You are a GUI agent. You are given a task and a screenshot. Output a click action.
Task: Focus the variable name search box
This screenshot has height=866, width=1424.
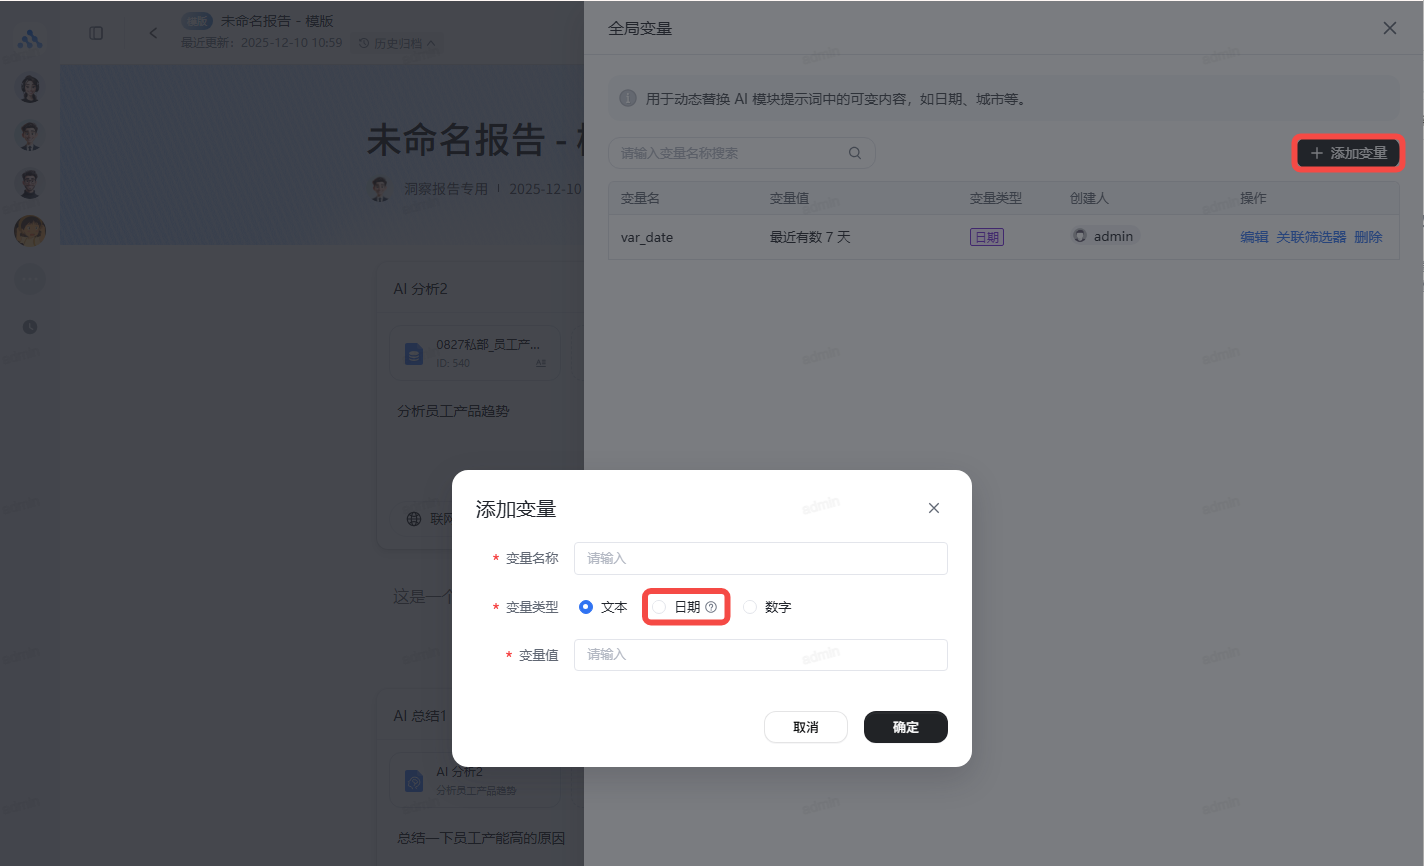coord(742,153)
